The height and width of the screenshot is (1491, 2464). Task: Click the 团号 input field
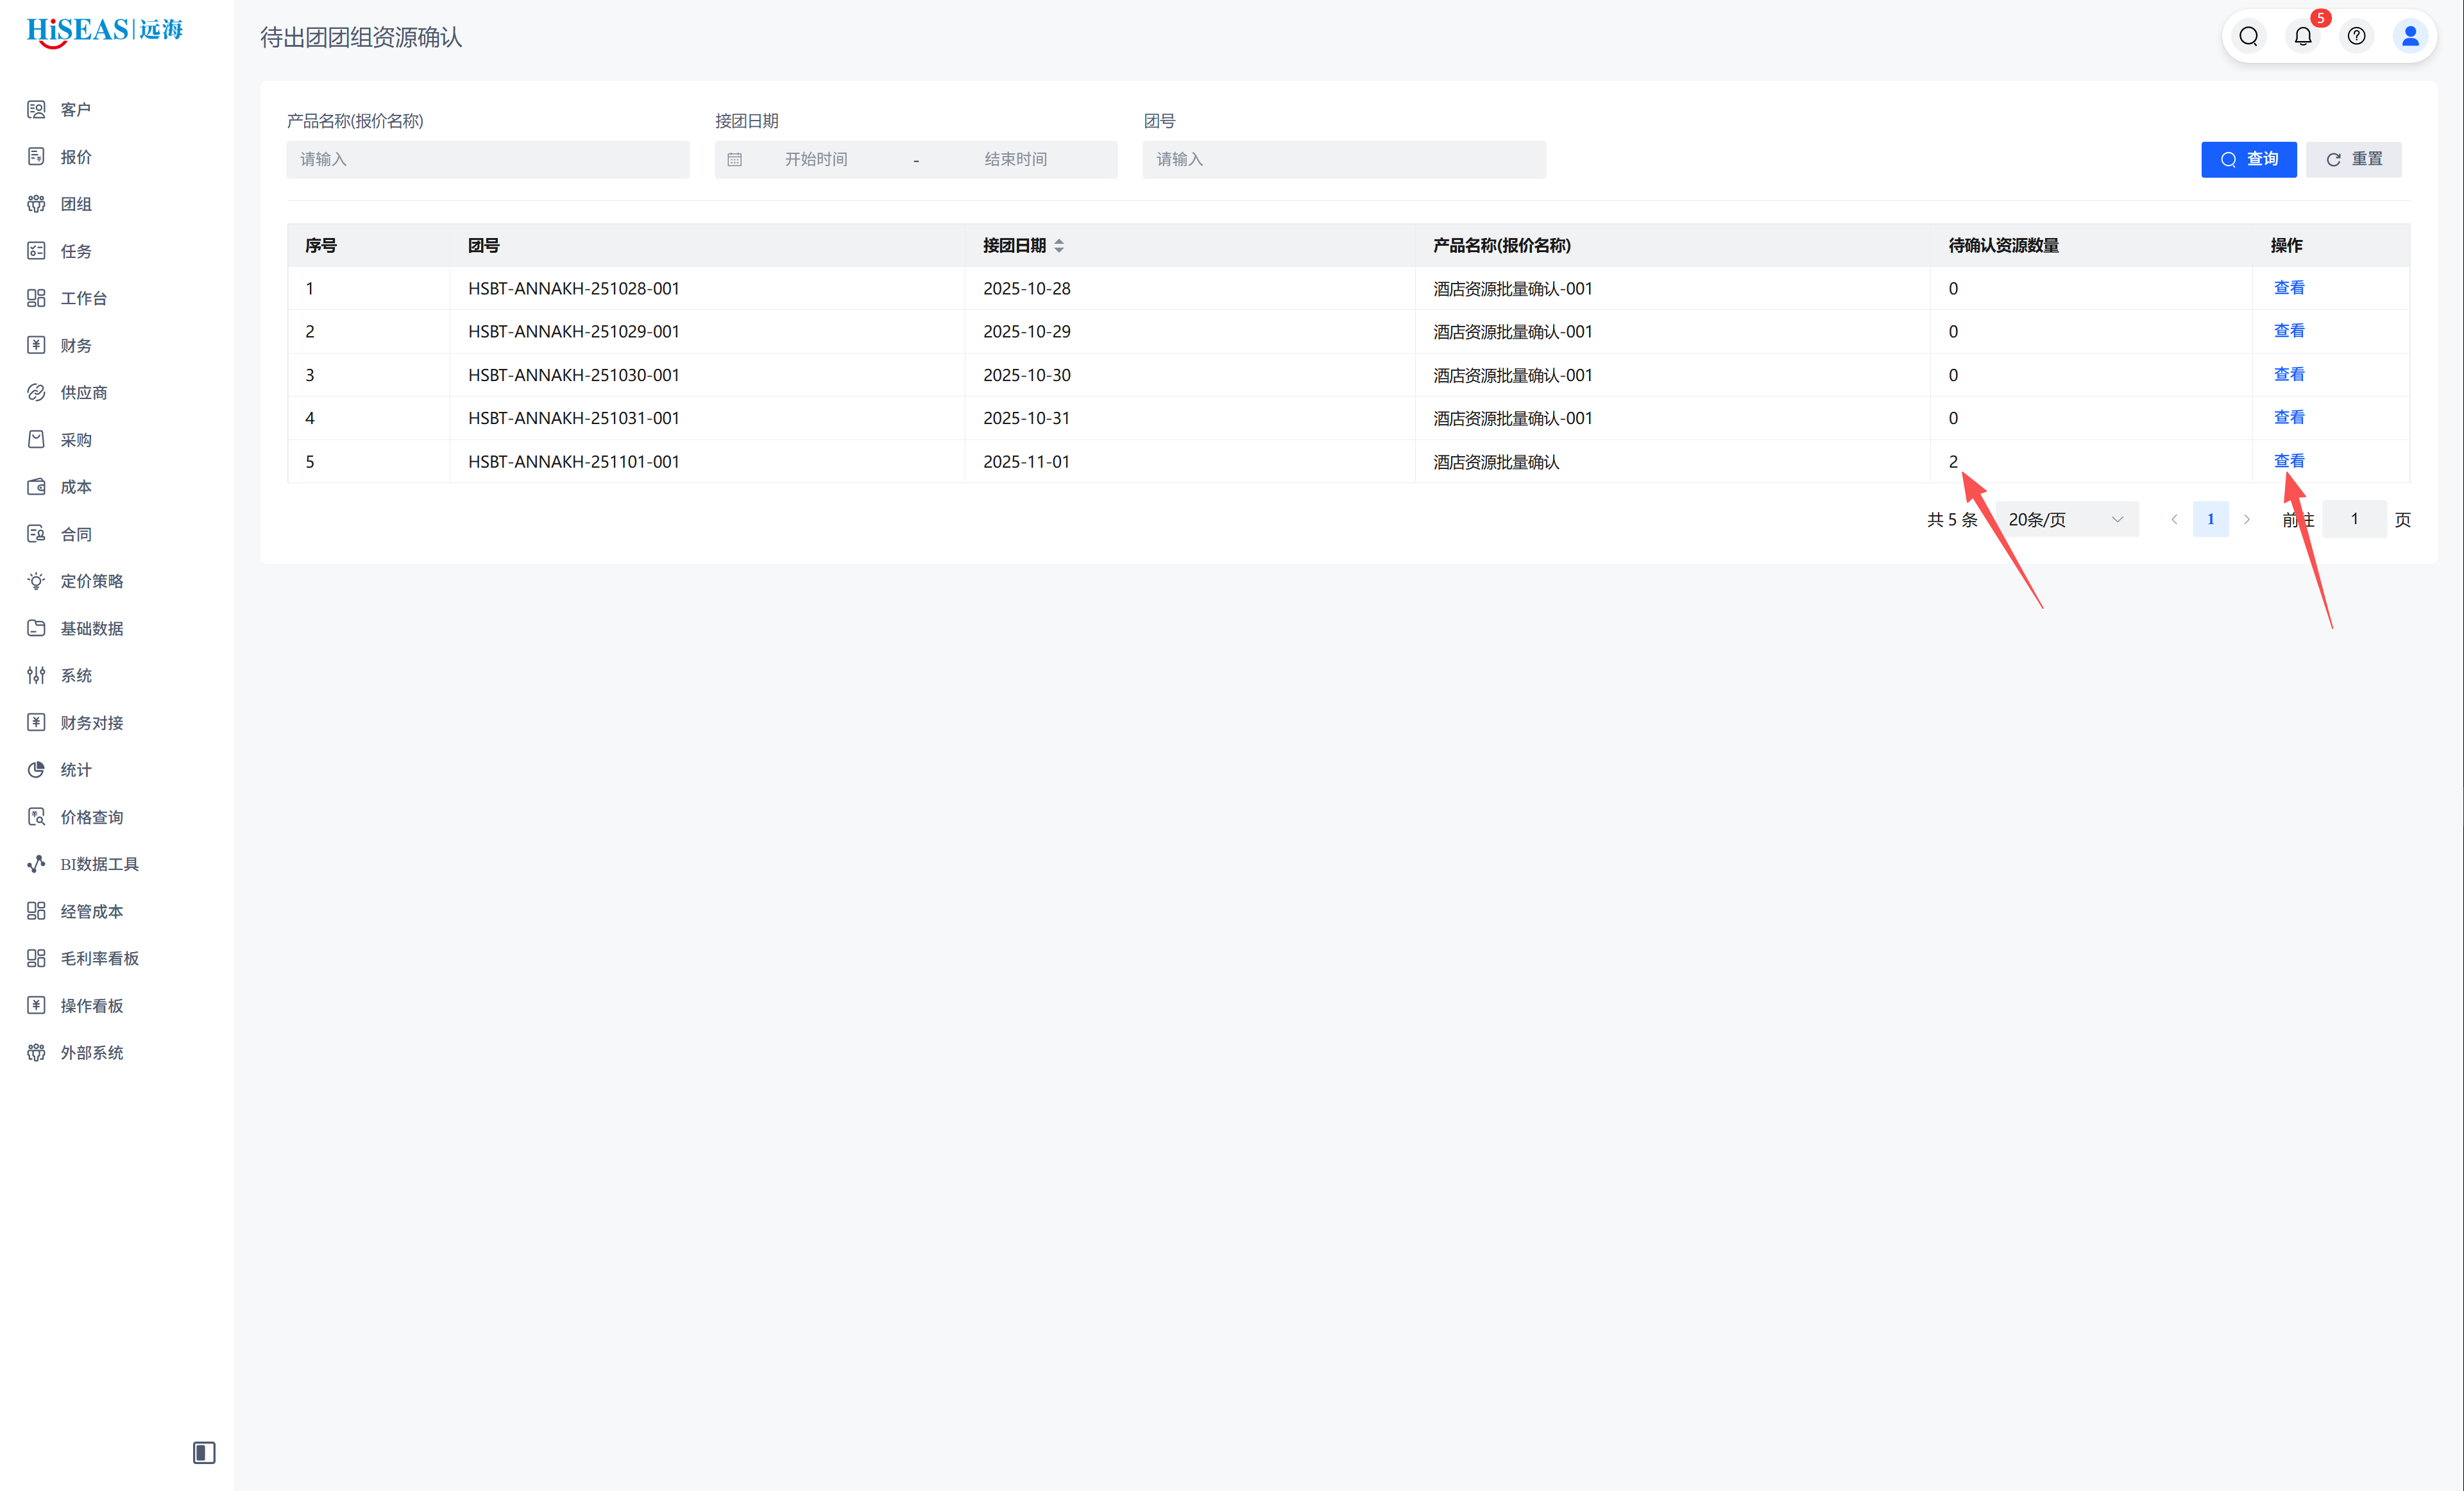tap(1343, 160)
